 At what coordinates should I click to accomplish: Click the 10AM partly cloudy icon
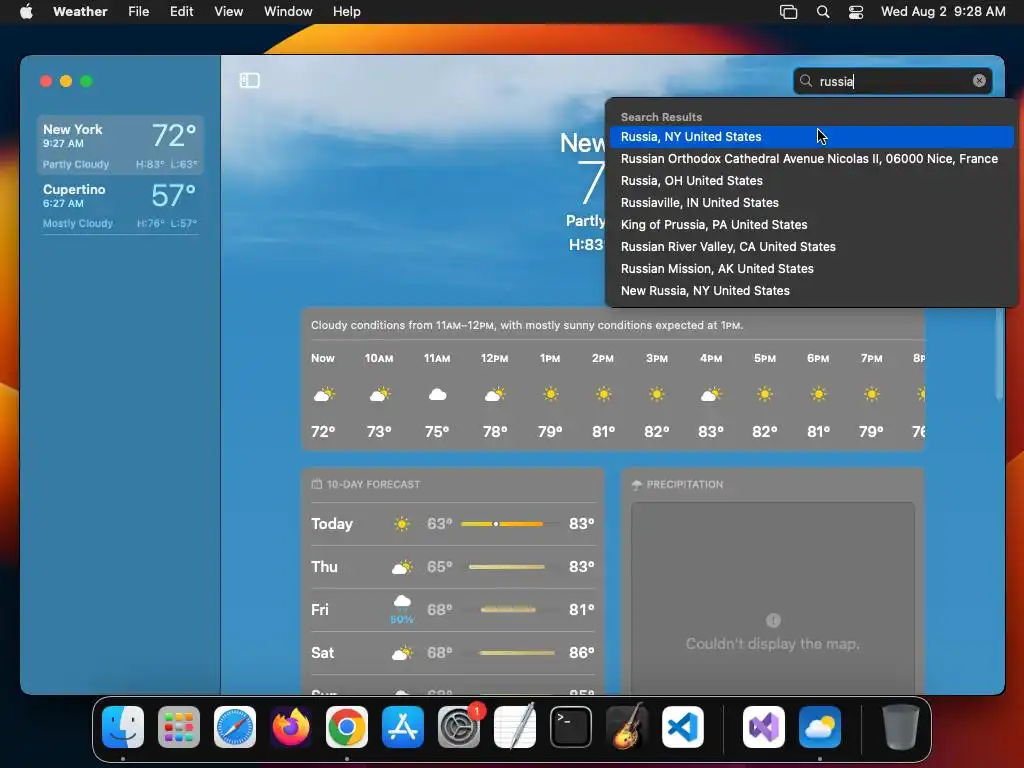(x=379, y=394)
